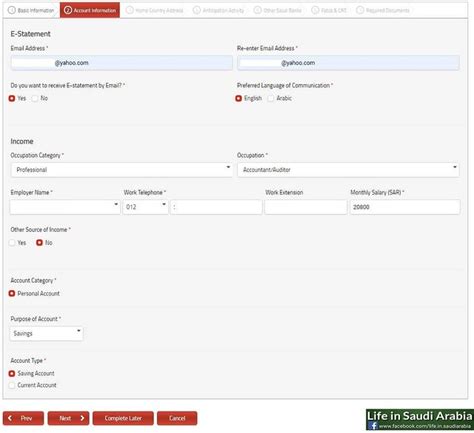This screenshot has width=474, height=433.
Task: Click the Complete Later button
Action: (123, 418)
